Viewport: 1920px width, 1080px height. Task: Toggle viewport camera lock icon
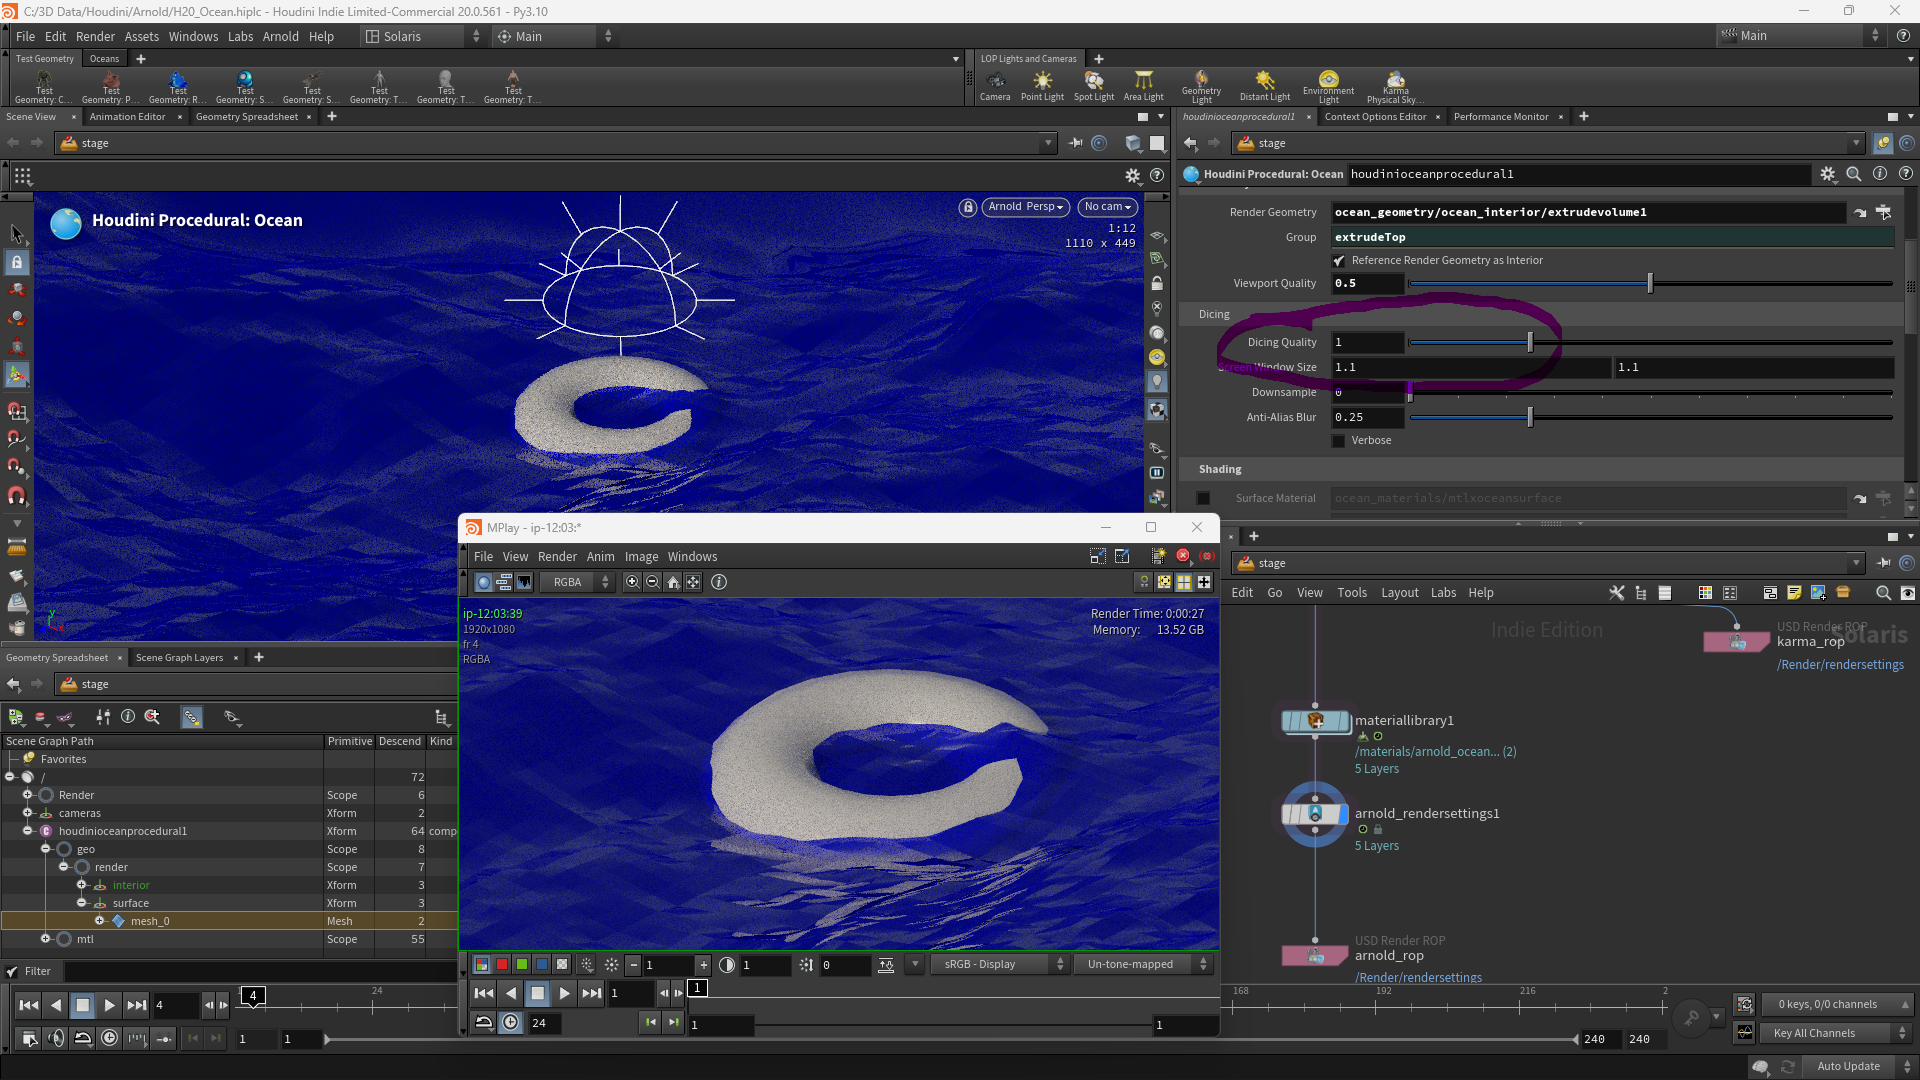[967, 207]
